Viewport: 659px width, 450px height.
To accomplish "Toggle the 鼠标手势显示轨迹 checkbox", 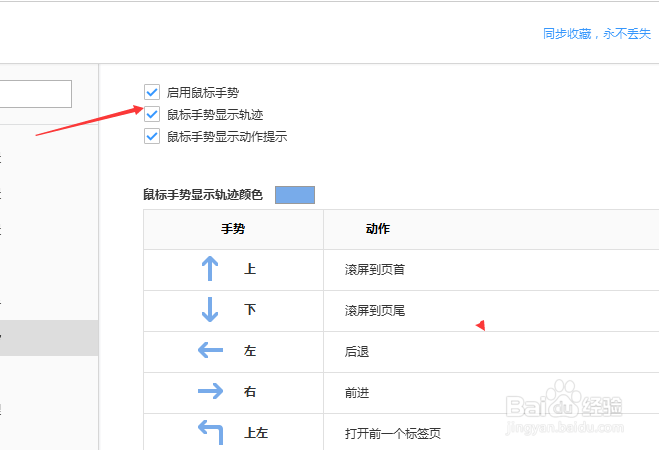I will point(152,114).
